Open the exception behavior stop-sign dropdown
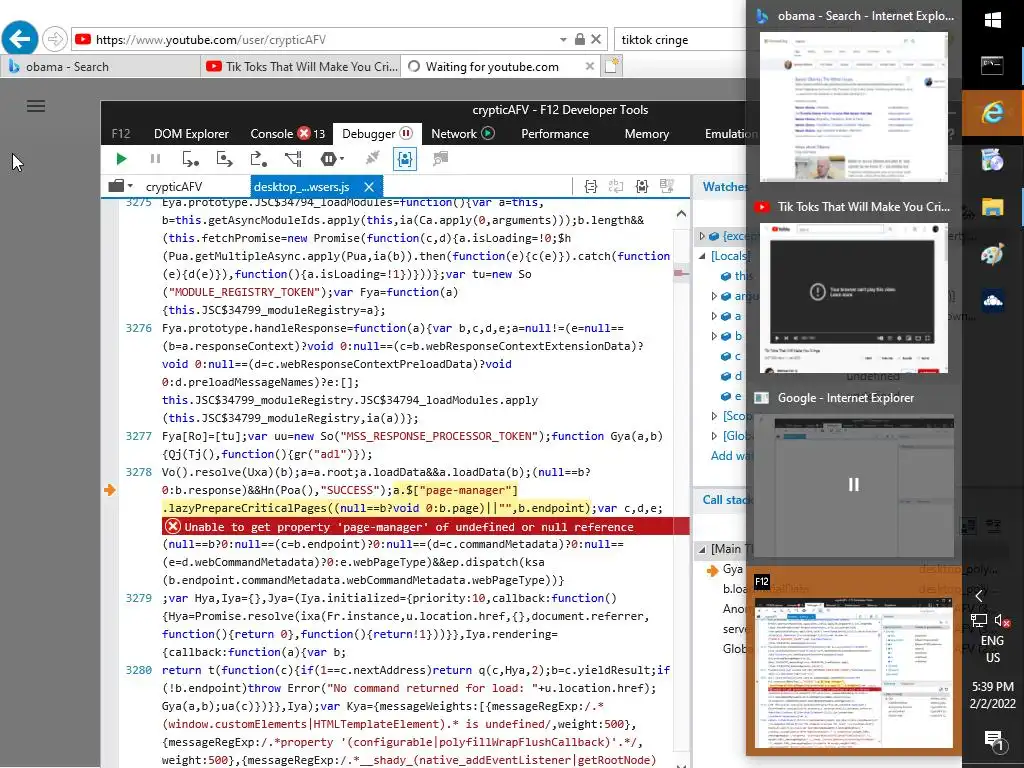 (332, 159)
